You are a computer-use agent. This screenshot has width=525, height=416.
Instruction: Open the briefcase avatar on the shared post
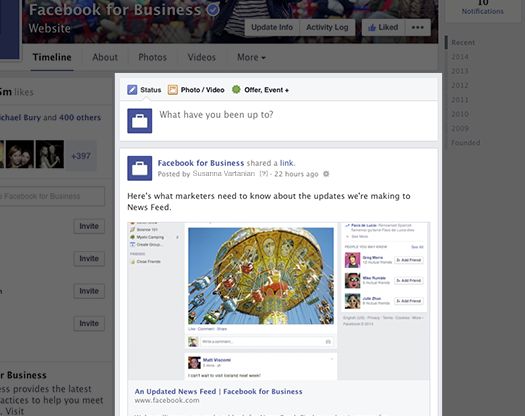tap(140, 168)
